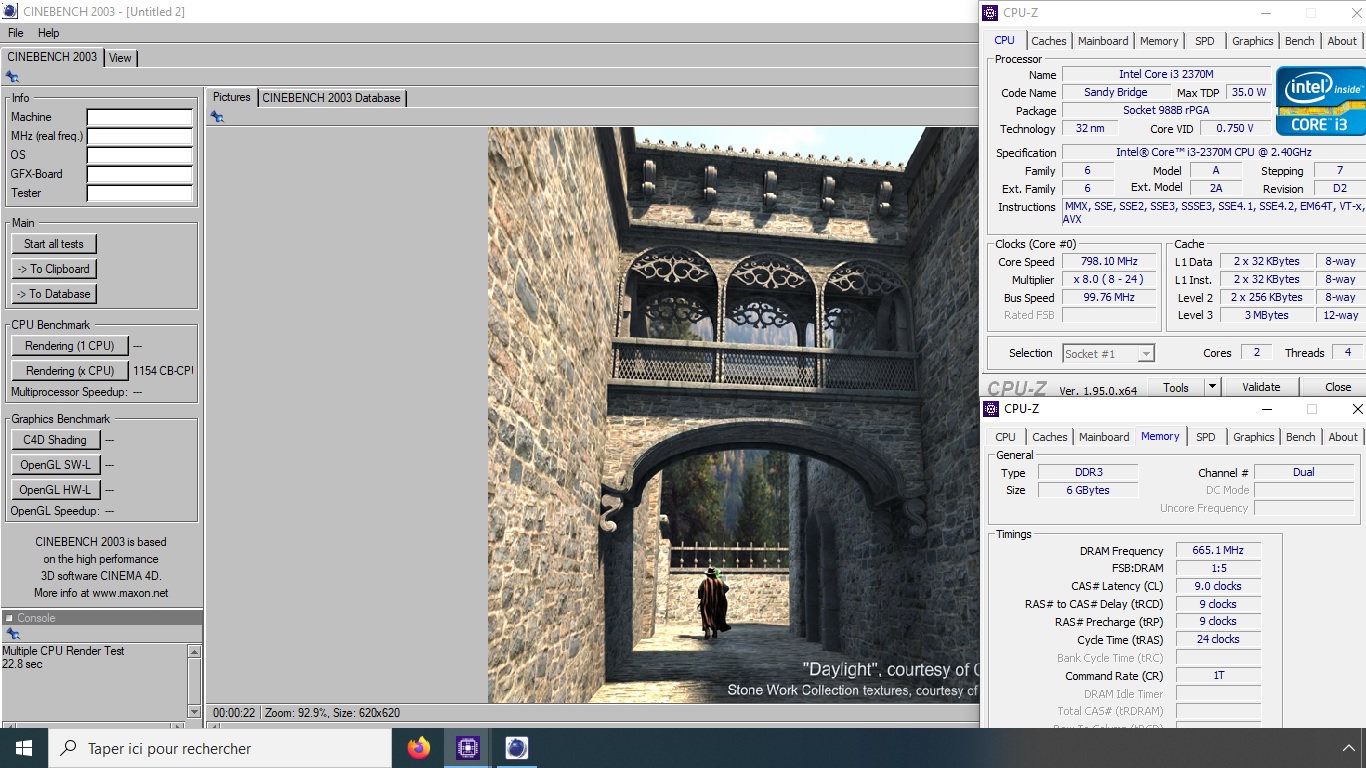Switch to the View tab
The image size is (1366, 768).
click(120, 58)
